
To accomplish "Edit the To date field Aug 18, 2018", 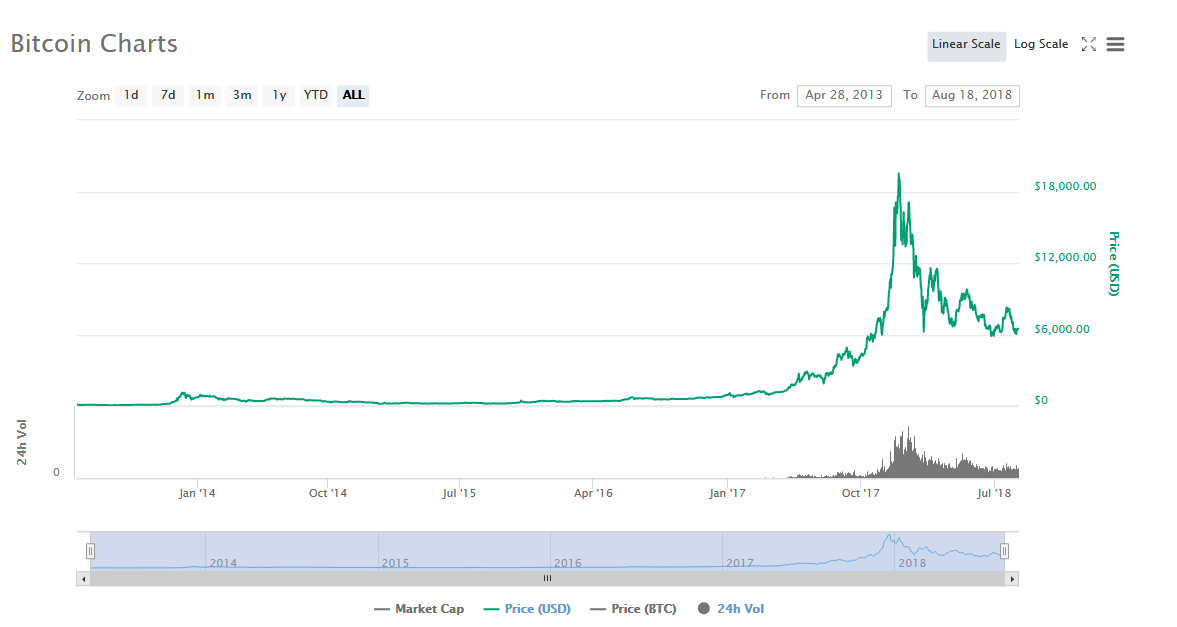I will coord(972,95).
